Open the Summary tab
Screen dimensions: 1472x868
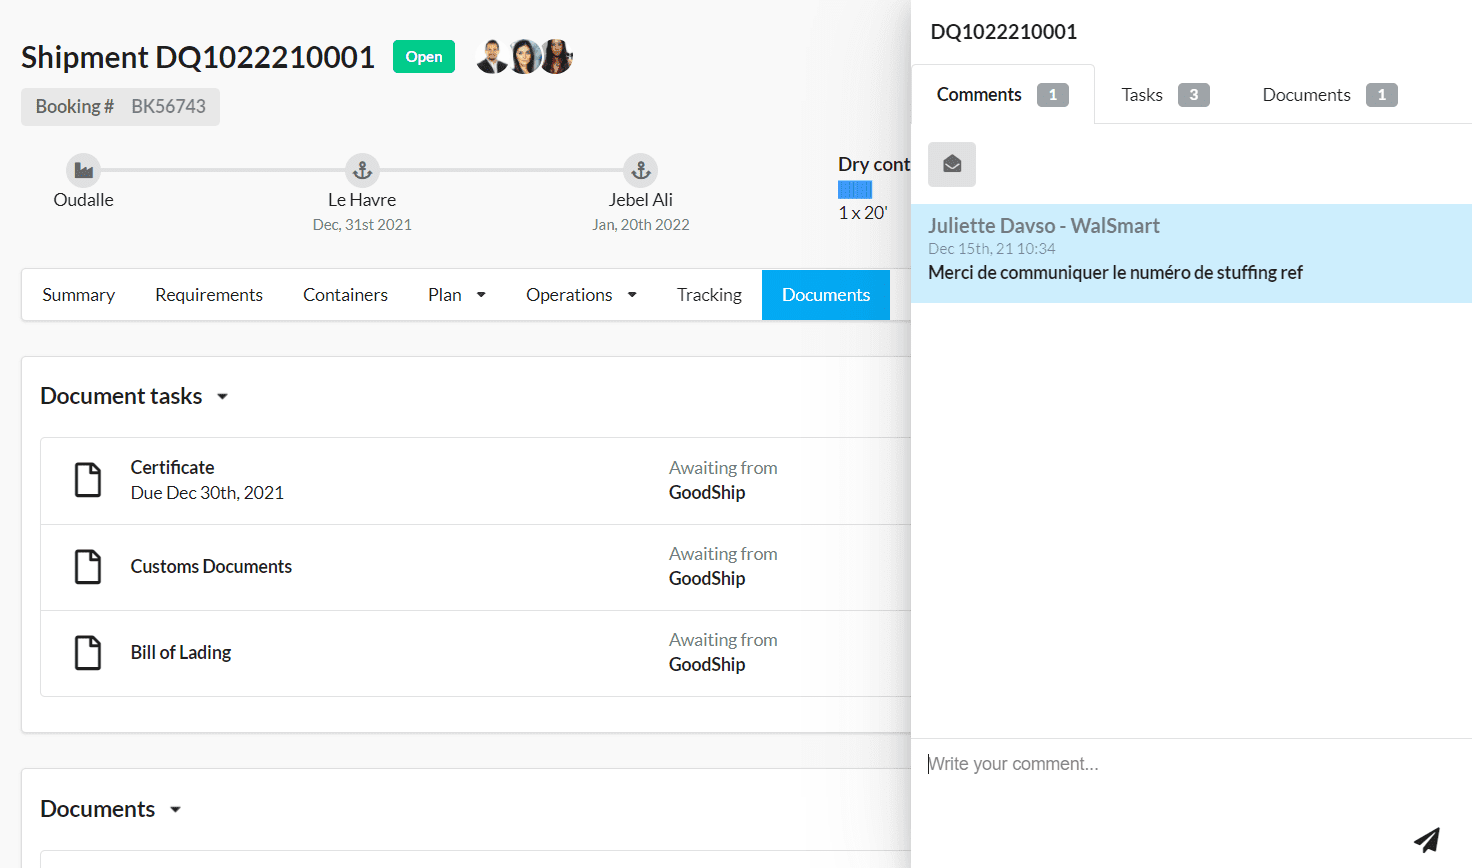pyautogui.click(x=78, y=295)
